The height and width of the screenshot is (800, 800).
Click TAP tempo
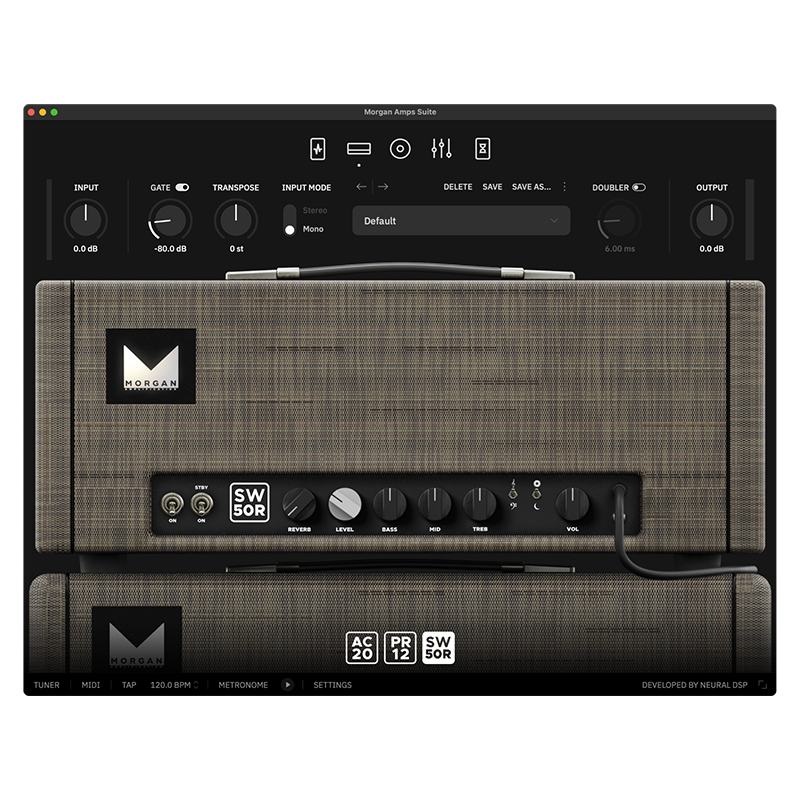coord(129,685)
